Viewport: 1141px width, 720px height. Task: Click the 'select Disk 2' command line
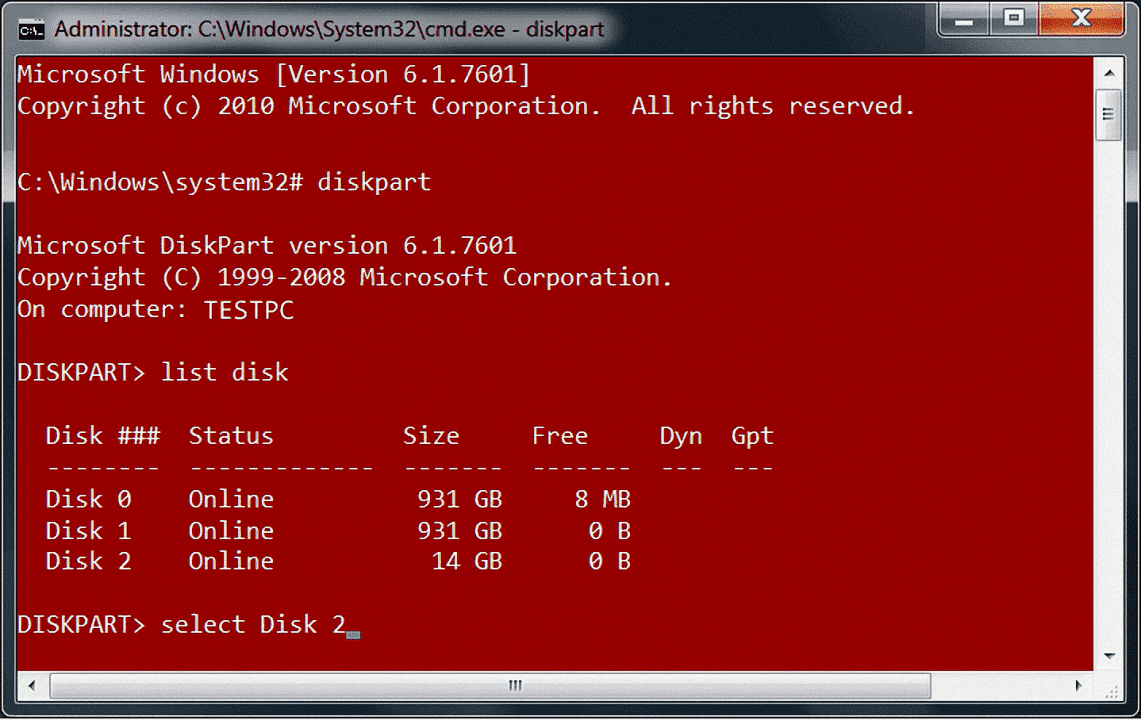pos(252,625)
